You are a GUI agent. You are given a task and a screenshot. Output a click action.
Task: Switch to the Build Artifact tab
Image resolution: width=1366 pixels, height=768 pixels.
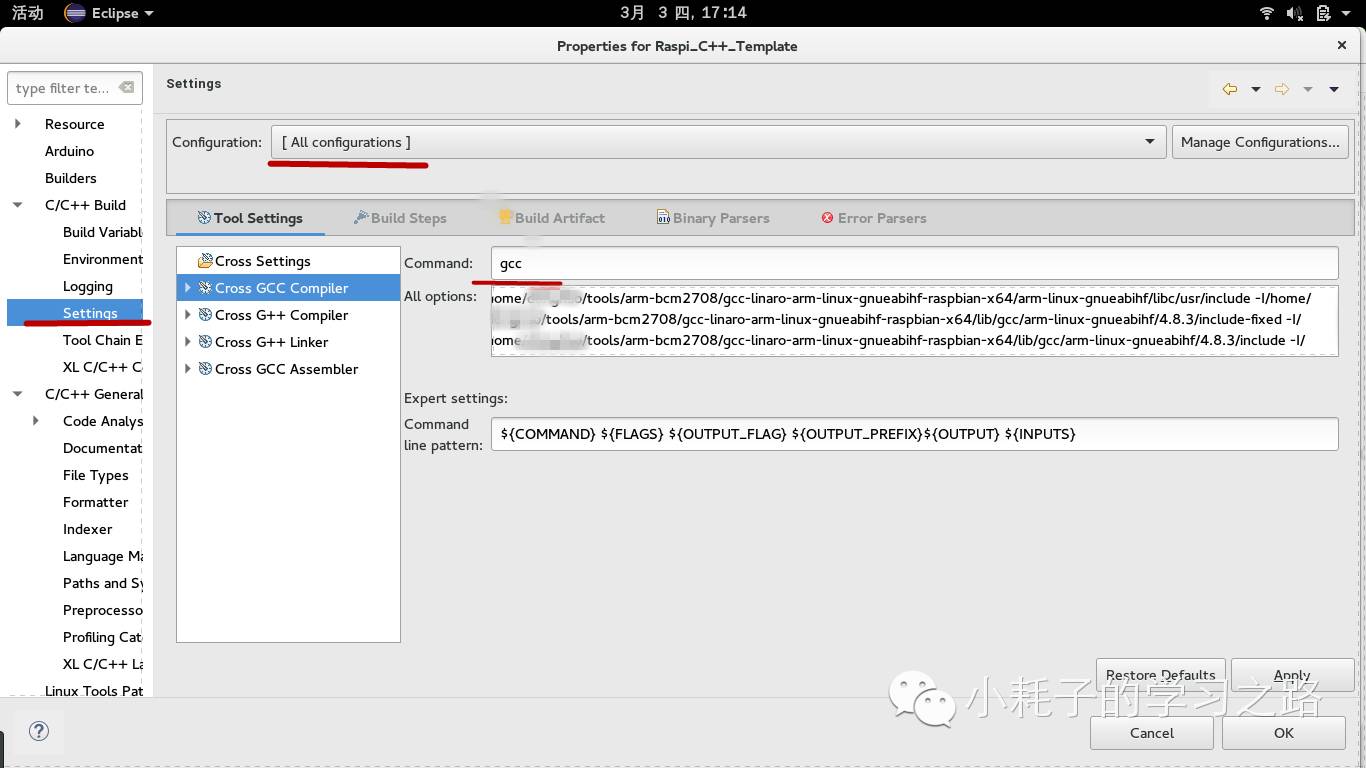click(552, 218)
